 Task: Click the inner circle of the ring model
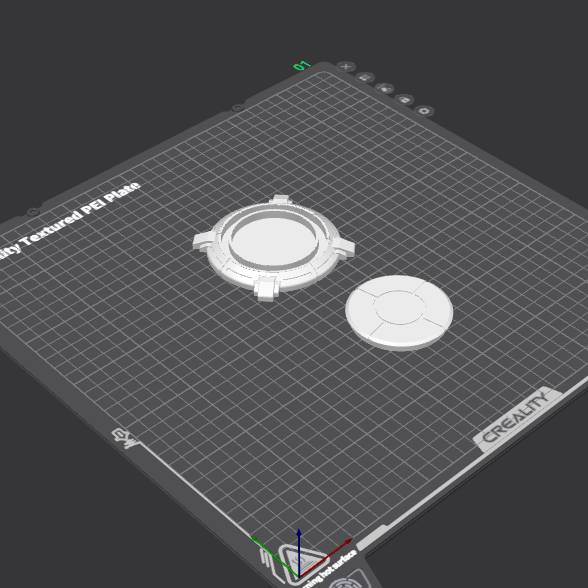point(274,242)
